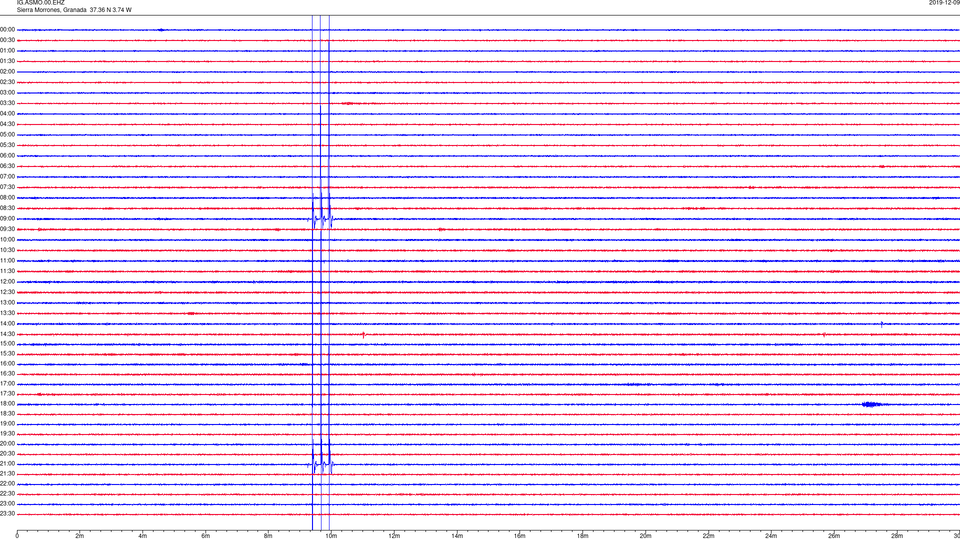Click the '6m' x-axis tick label
The height and width of the screenshot is (540, 960).
coord(206,536)
